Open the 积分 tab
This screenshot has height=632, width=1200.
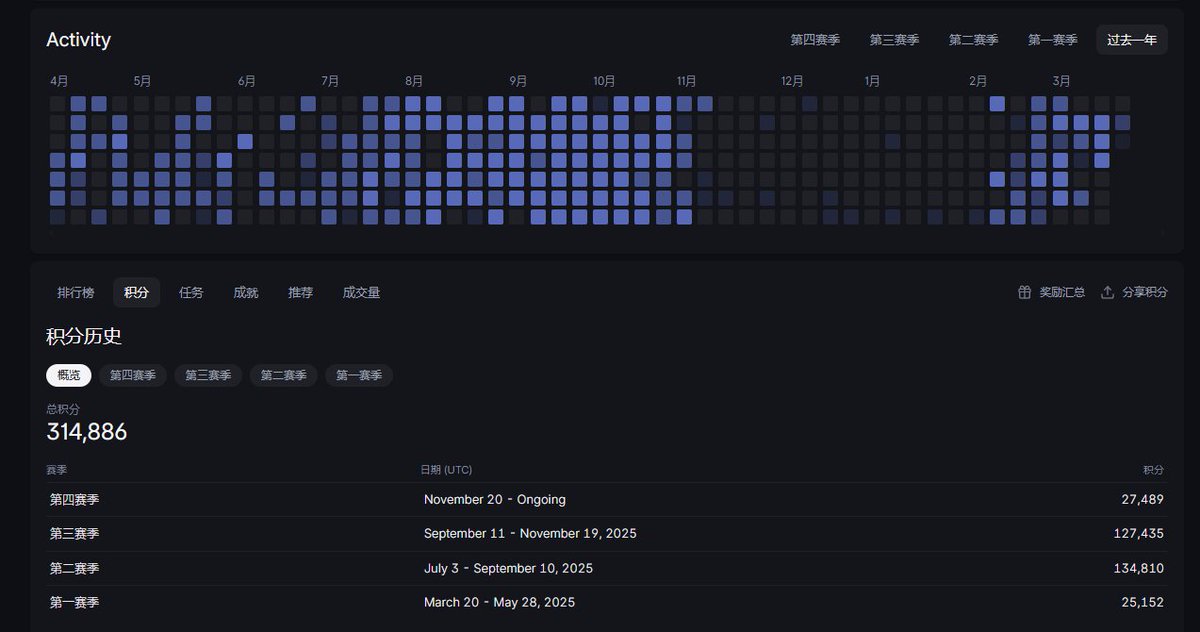click(x=136, y=292)
